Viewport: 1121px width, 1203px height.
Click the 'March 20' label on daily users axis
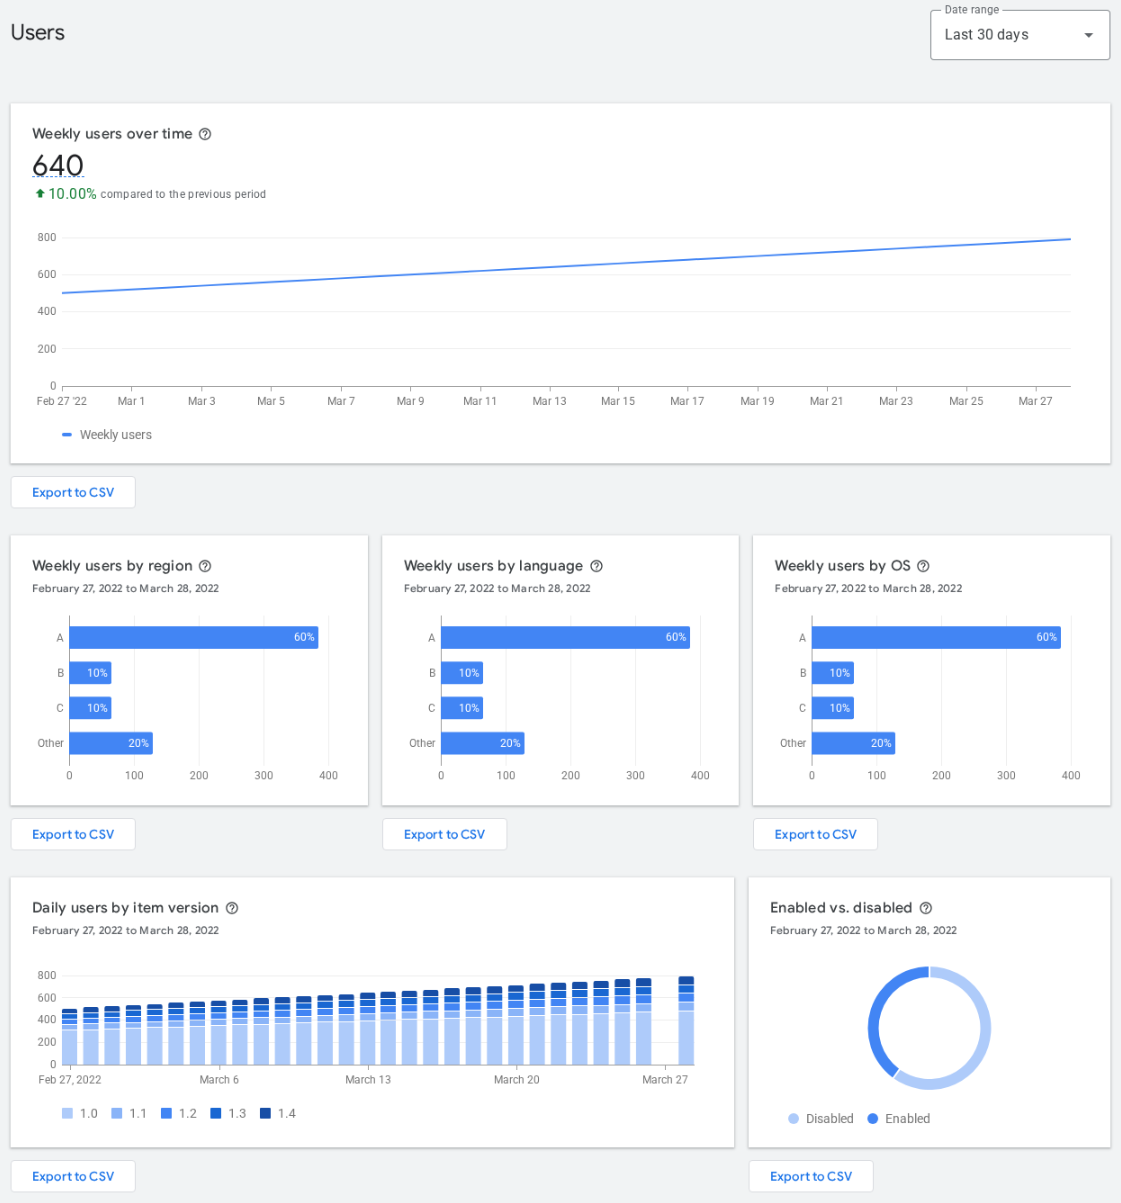(517, 1080)
